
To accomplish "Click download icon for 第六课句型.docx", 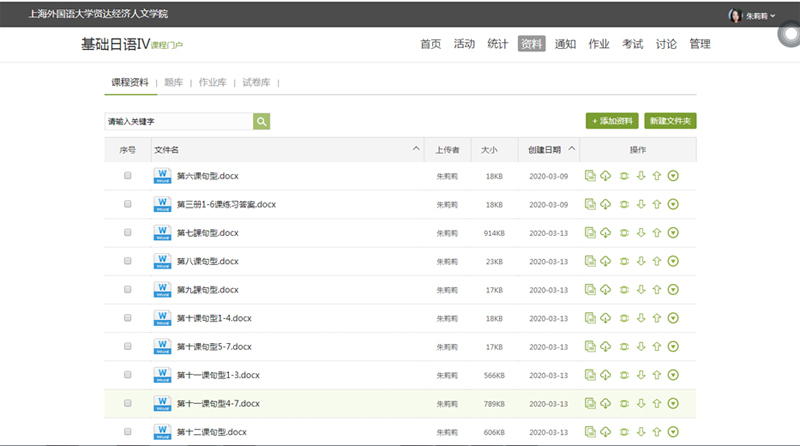I will (606, 176).
